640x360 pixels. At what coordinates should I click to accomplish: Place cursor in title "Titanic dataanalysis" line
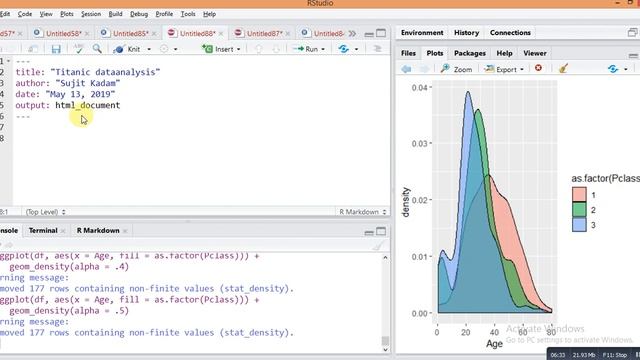(x=88, y=72)
